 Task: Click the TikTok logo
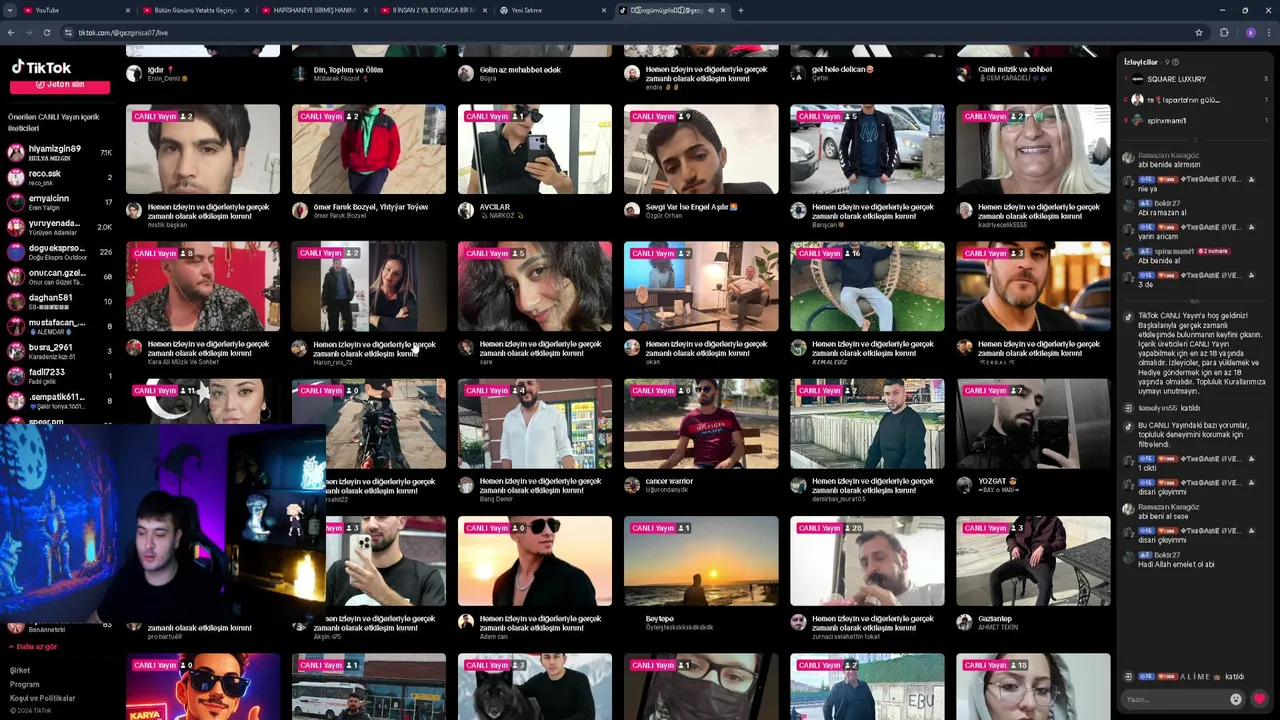coord(41,67)
